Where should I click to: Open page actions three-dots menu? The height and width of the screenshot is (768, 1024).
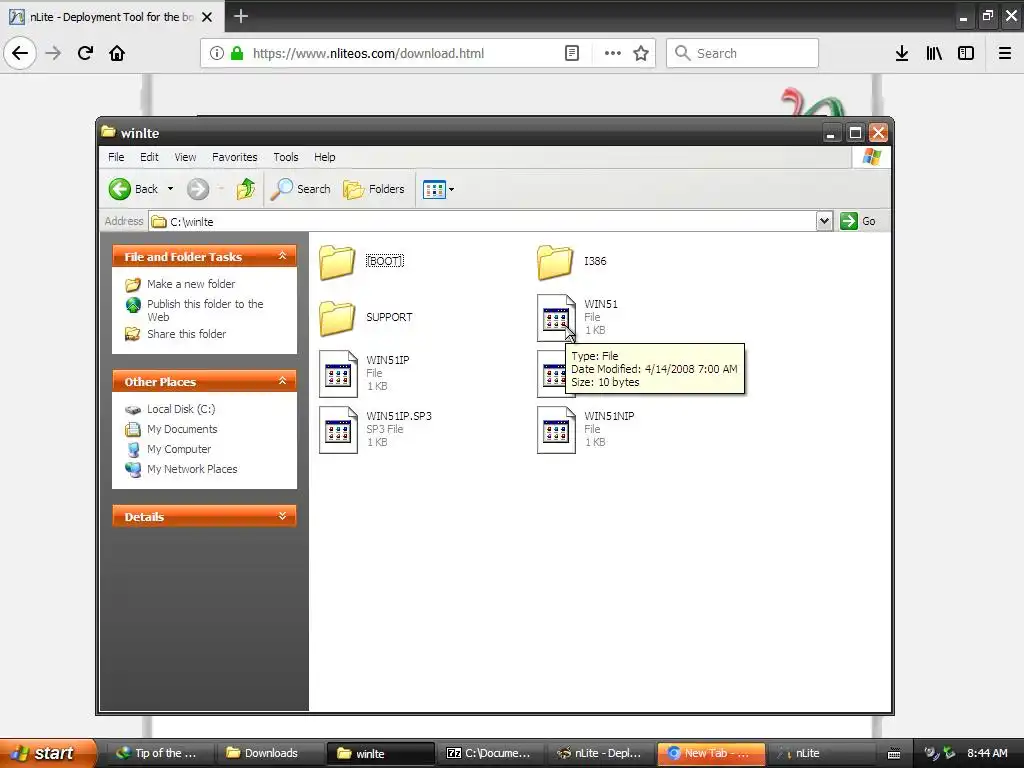[x=613, y=54]
